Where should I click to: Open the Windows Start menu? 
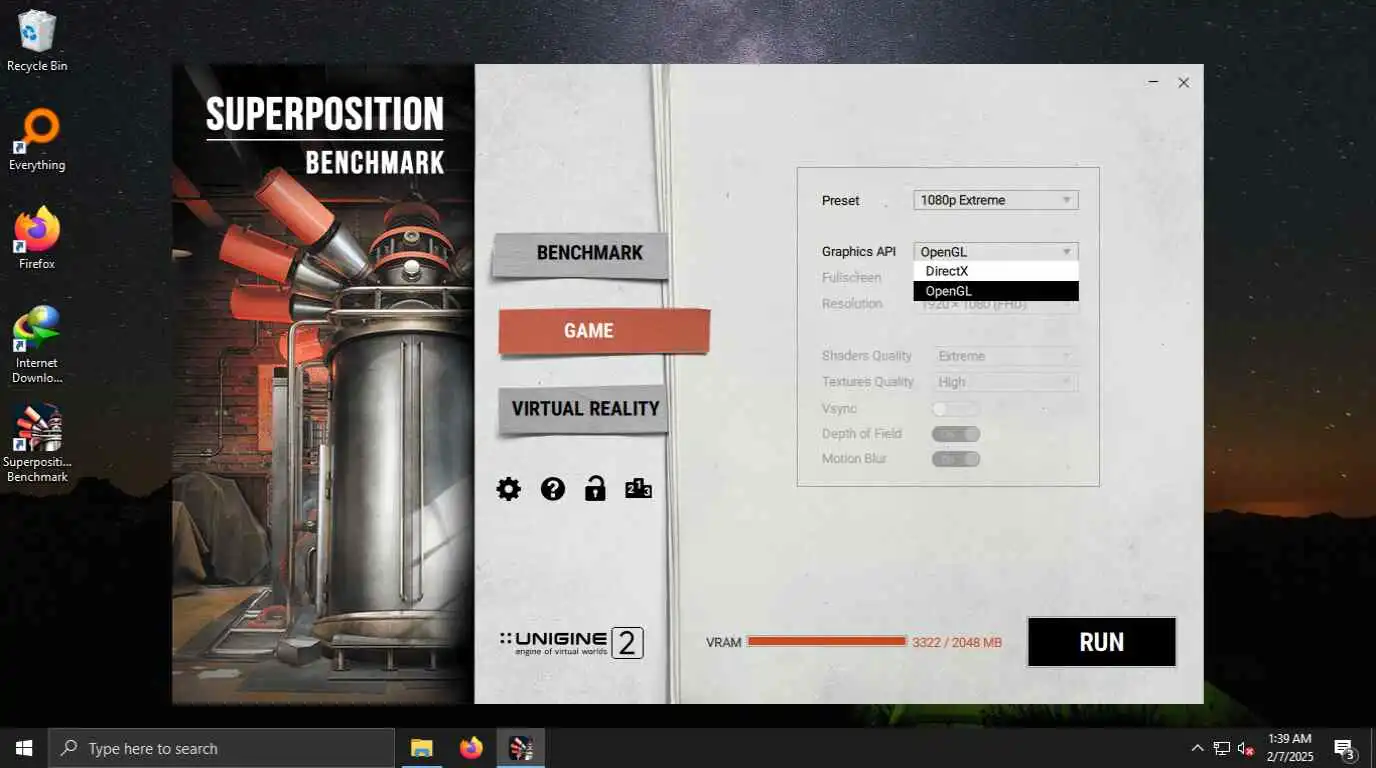tap(24, 748)
